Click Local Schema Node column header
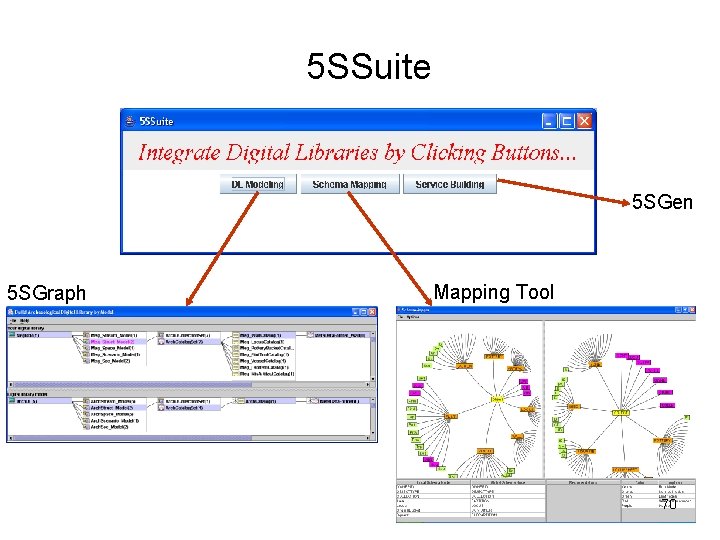The image size is (720, 540). pyautogui.click(x=433, y=483)
